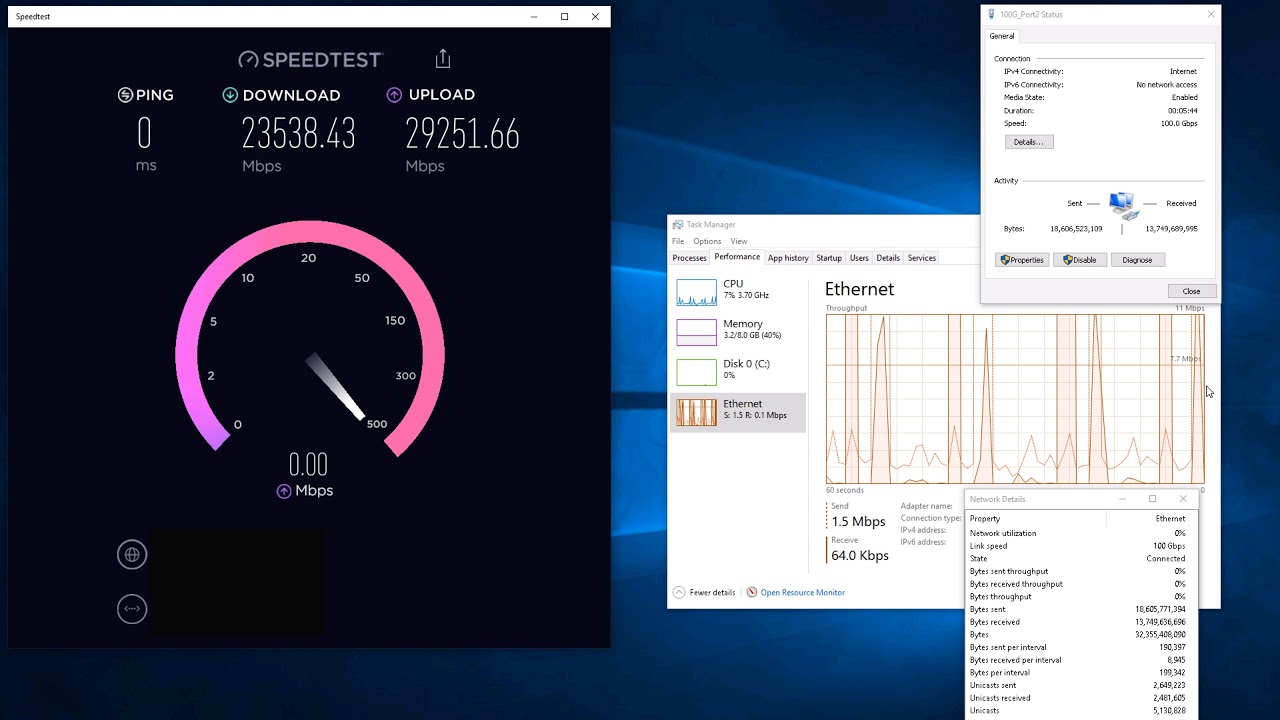This screenshot has width=1280, height=720.
Task: Click the Download arrow icon
Action: 230,95
